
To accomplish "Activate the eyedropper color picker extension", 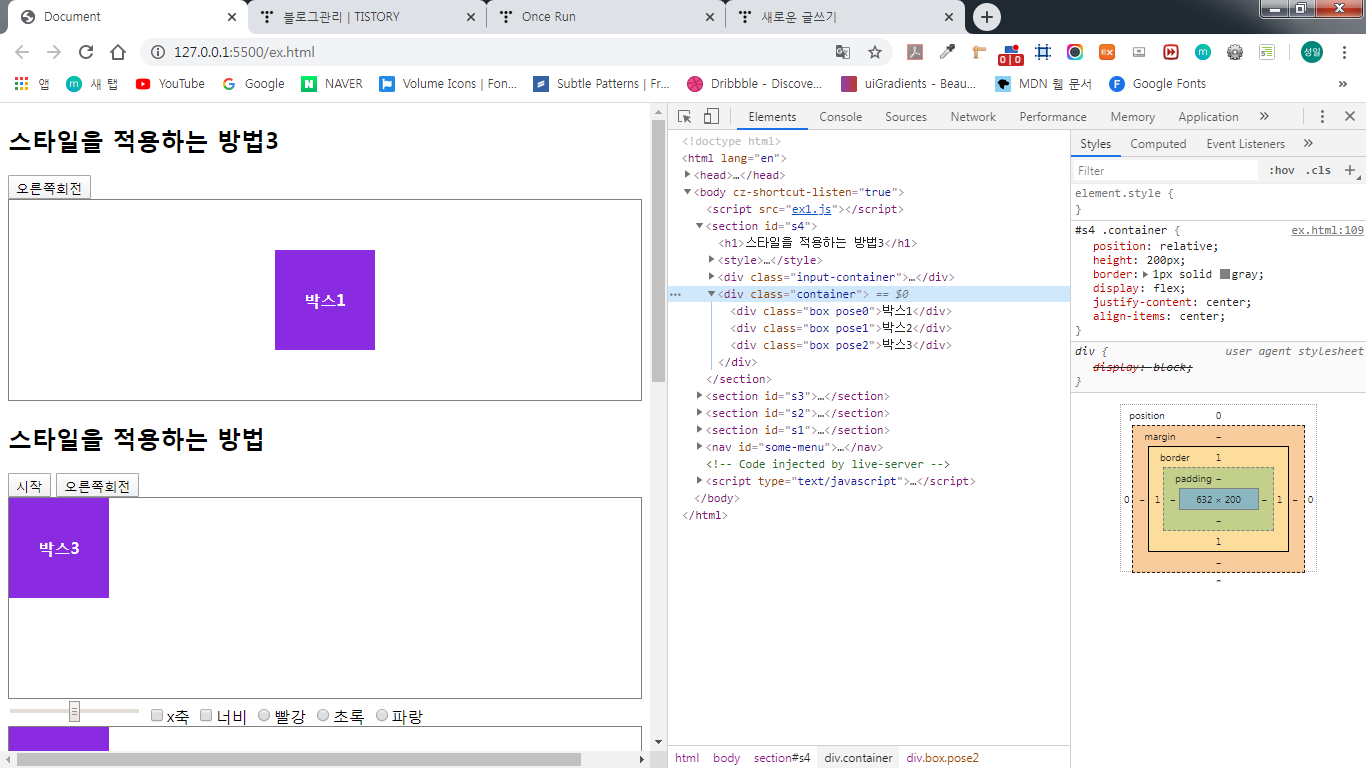I will coord(946,52).
